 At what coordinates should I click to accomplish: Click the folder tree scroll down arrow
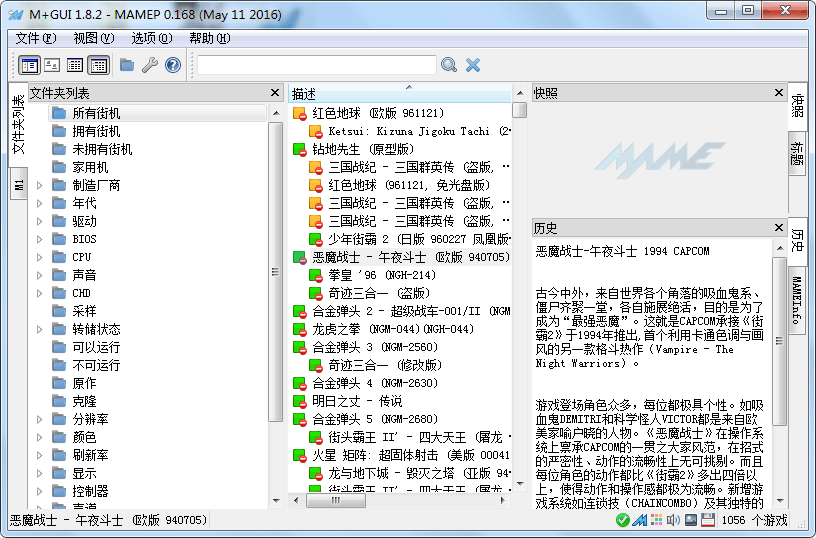276,501
